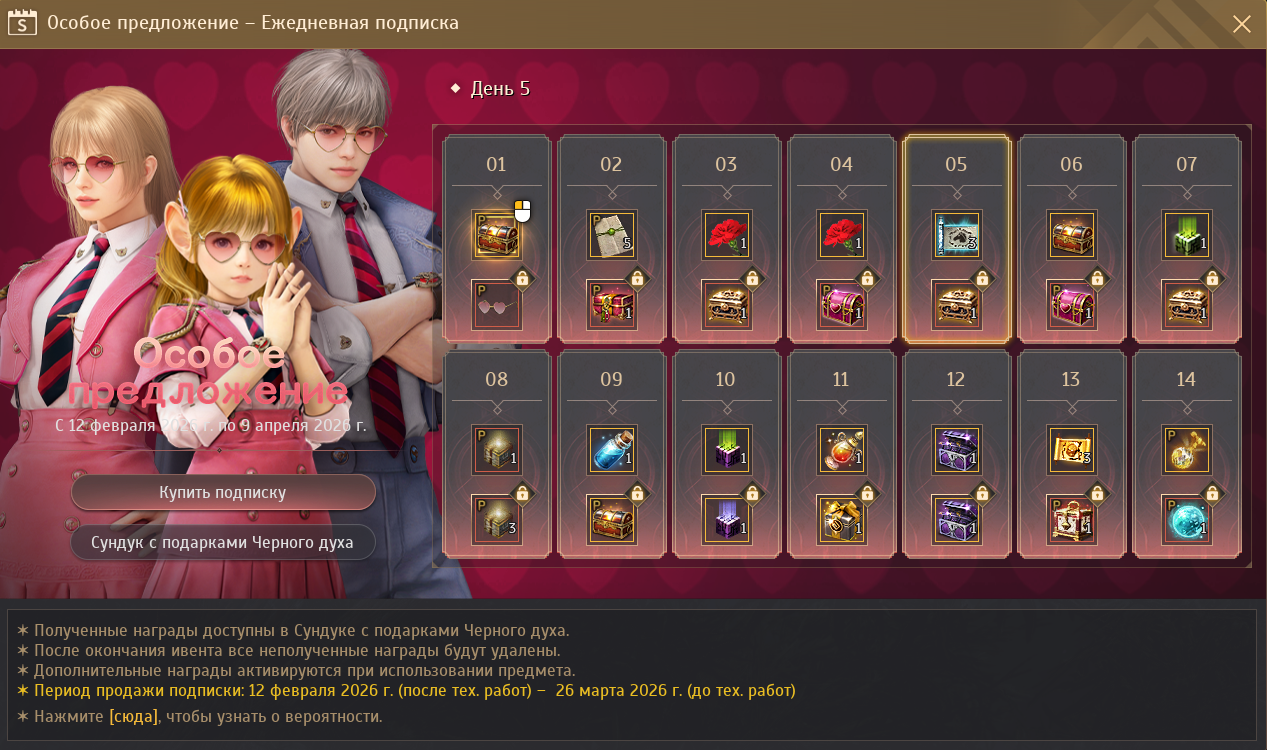Click the cyan orb locked reward on Day 14
Image resolution: width=1267 pixels, height=750 pixels.
(x=1186, y=519)
